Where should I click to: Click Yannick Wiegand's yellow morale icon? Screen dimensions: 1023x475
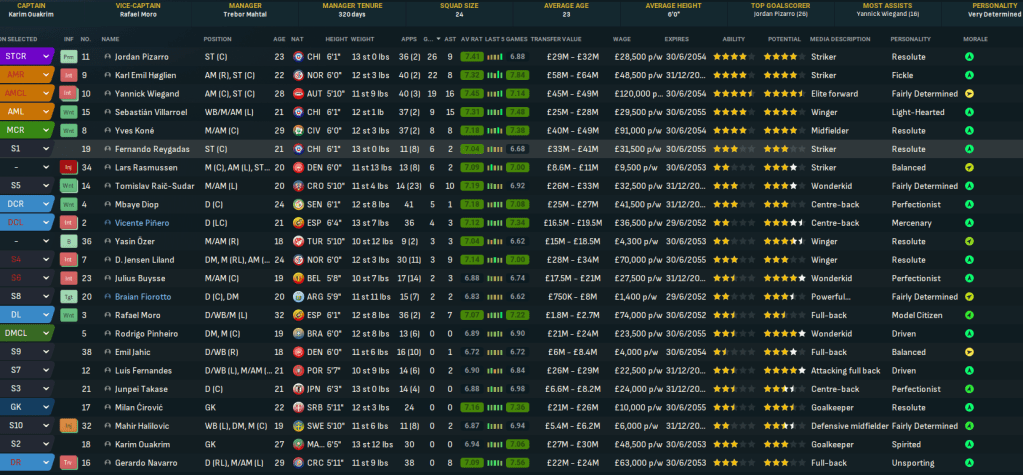969,93
